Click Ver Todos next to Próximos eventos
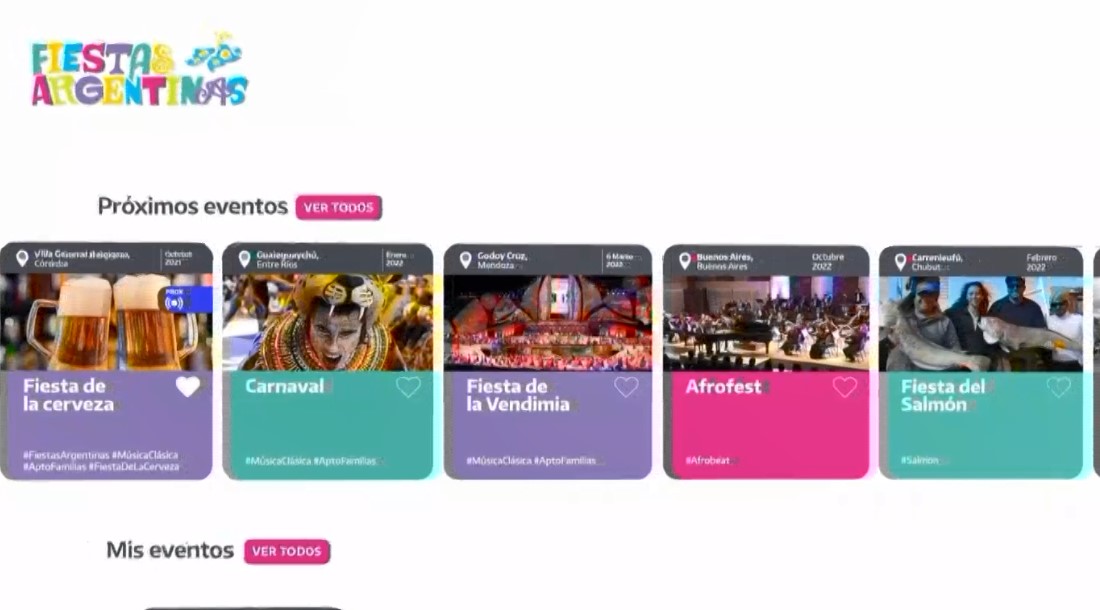 click(339, 208)
